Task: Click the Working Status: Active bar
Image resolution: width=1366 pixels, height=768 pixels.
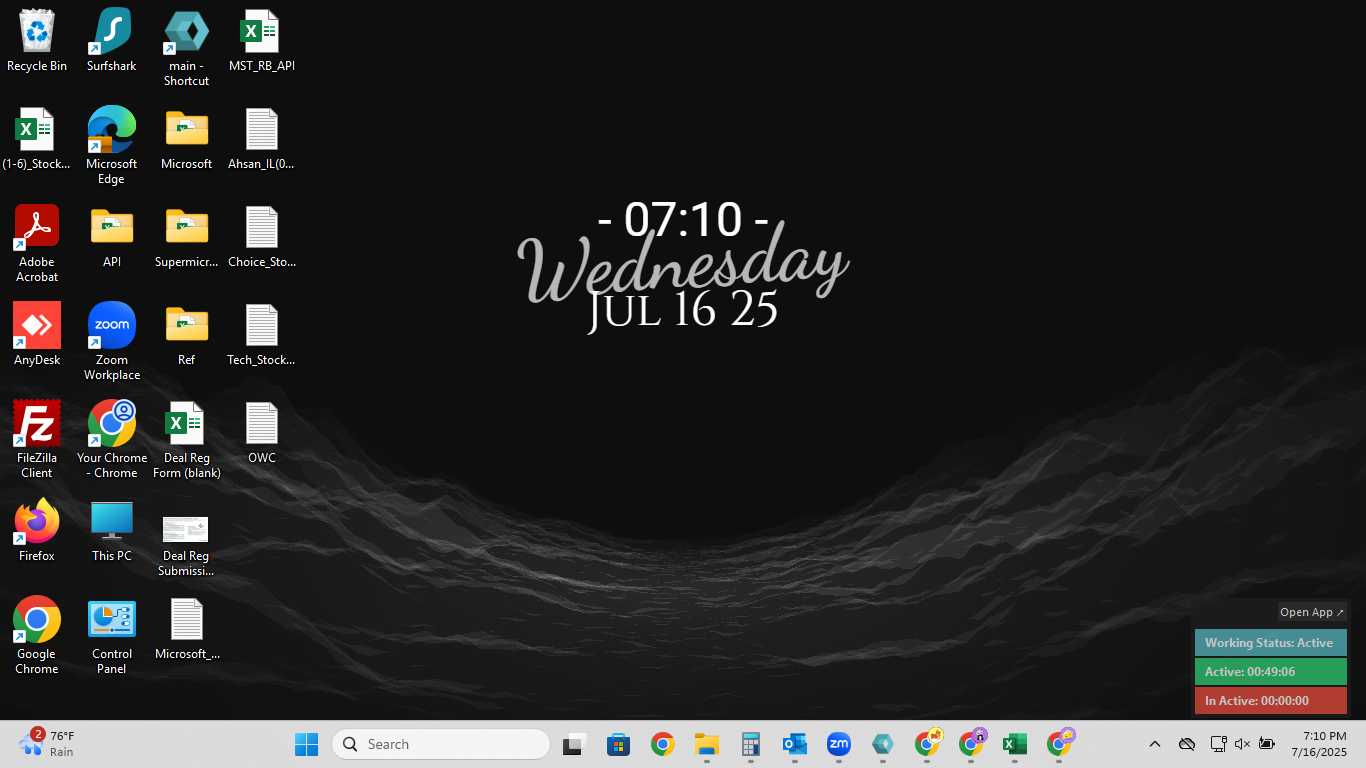Action: tap(1270, 643)
